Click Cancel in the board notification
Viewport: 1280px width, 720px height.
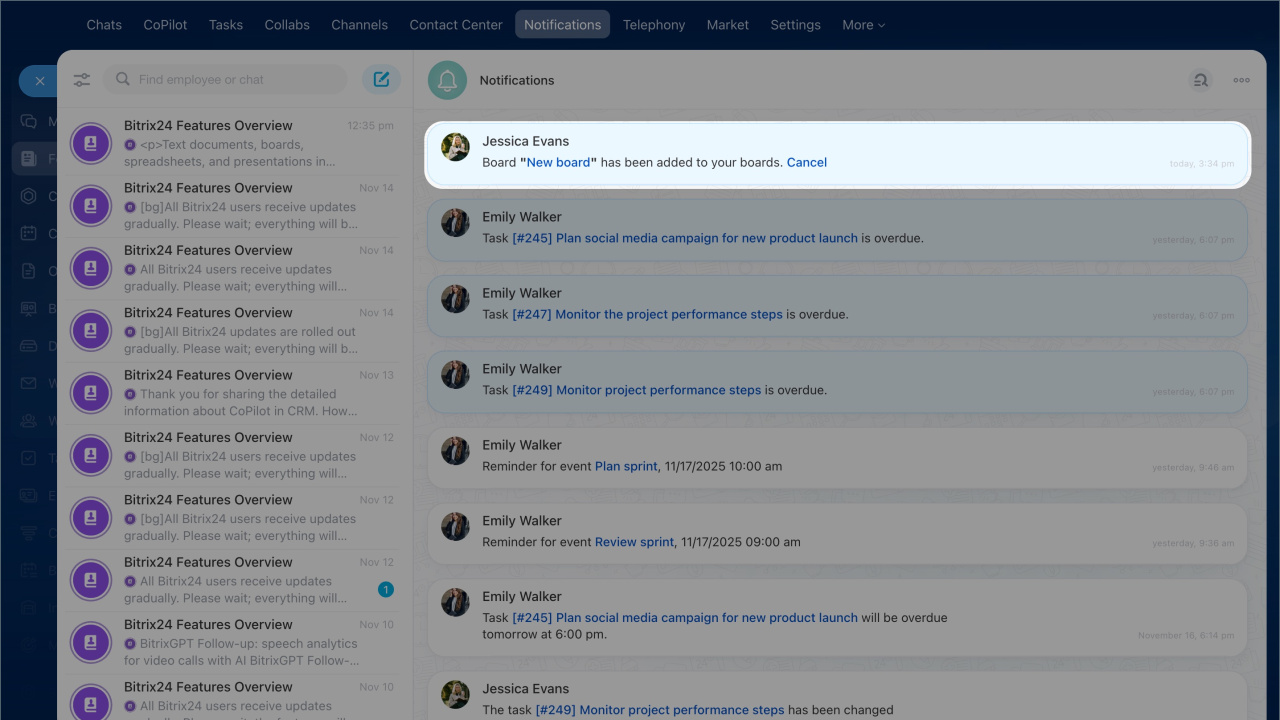[806, 162]
